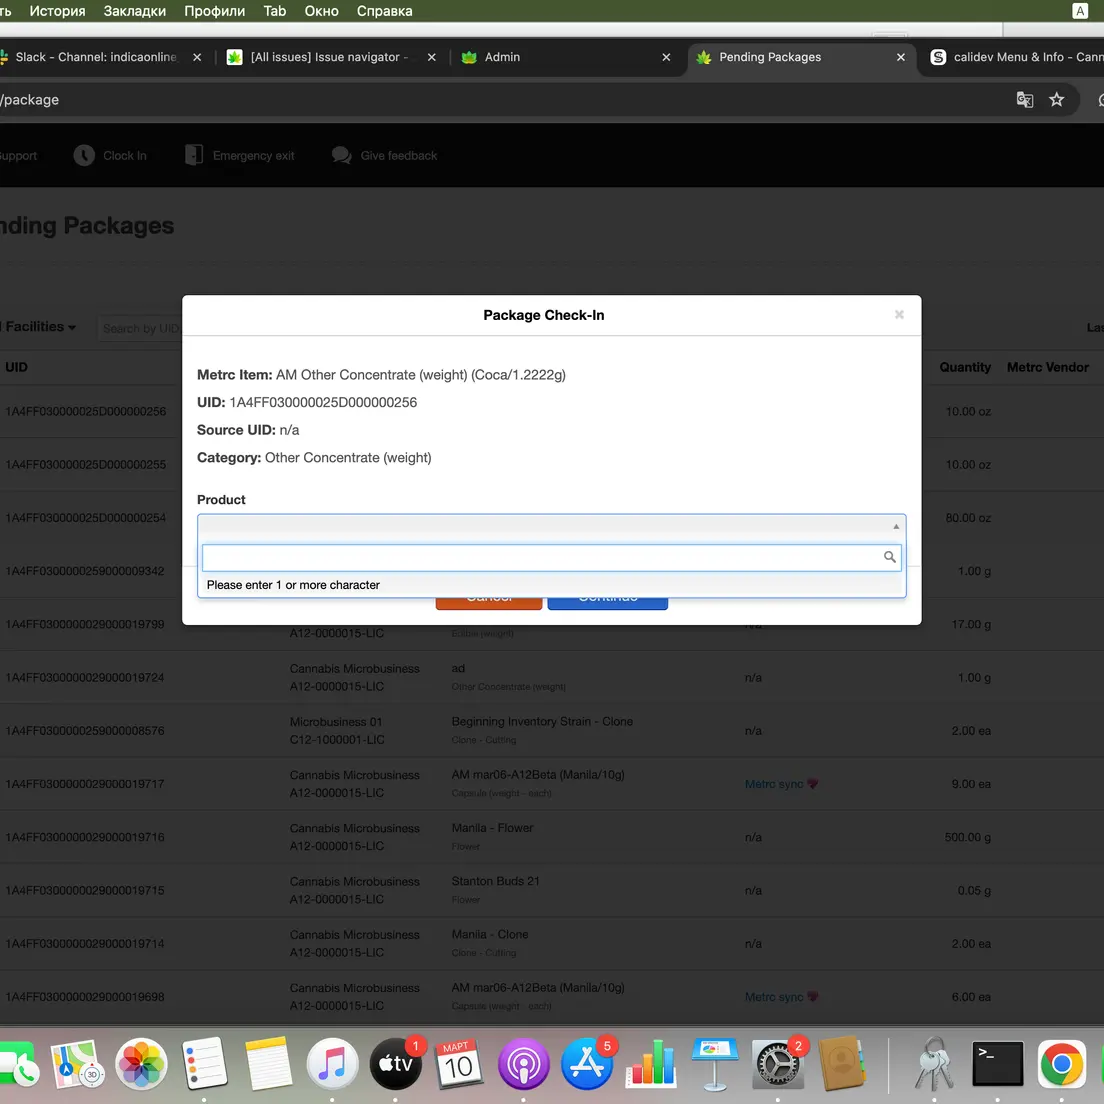1104x1104 pixels.
Task: Open the Закладки menu
Action: point(134,11)
